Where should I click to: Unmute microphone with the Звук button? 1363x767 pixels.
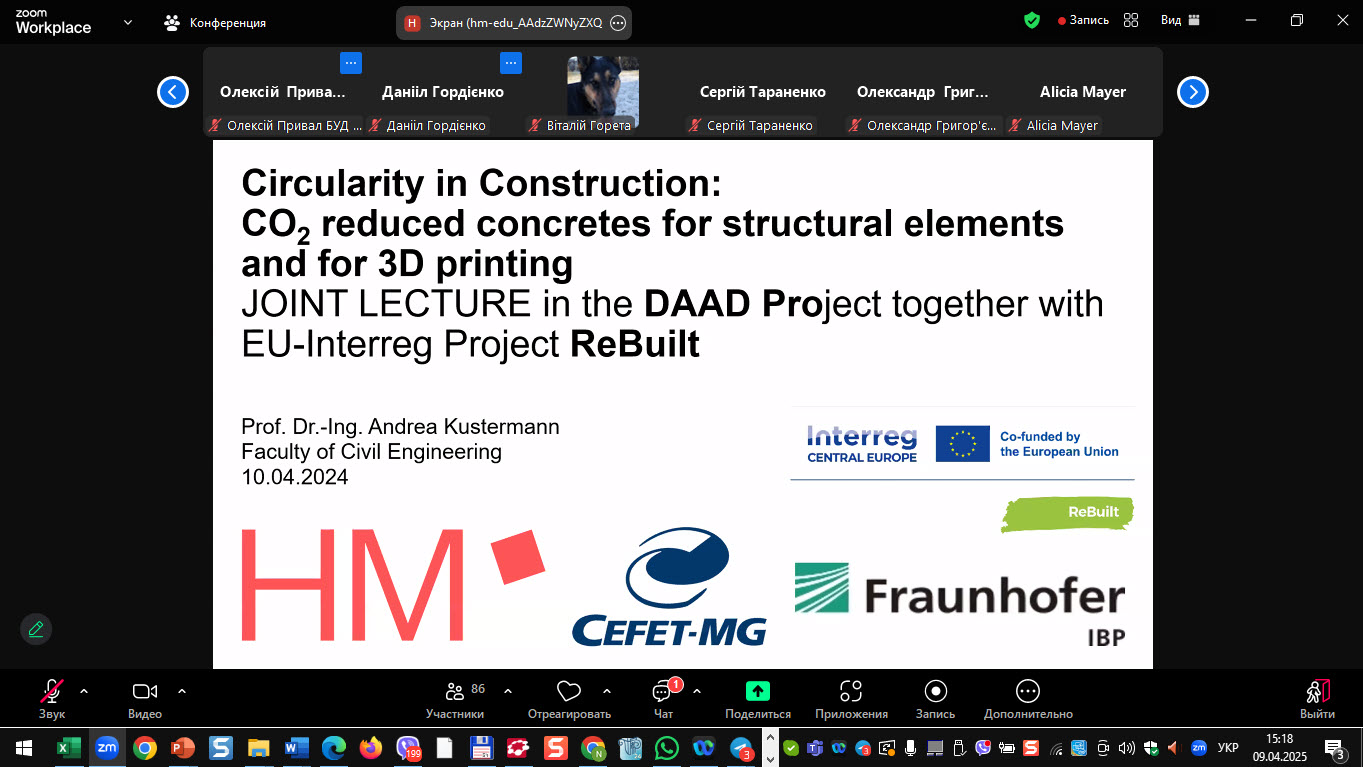tap(52, 699)
